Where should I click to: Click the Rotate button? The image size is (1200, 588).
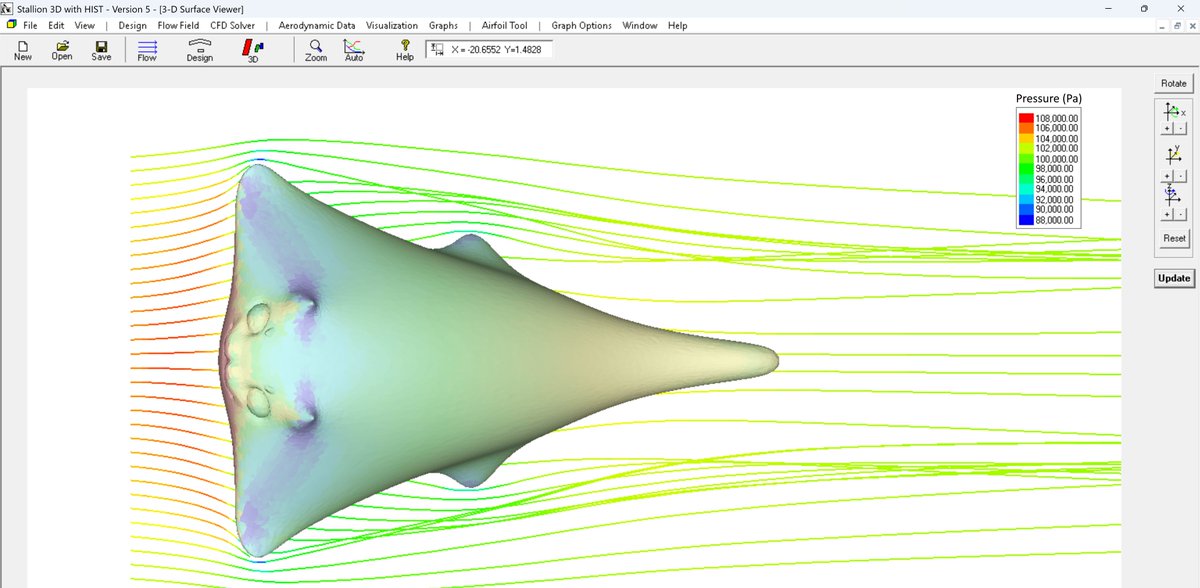[x=1173, y=83]
